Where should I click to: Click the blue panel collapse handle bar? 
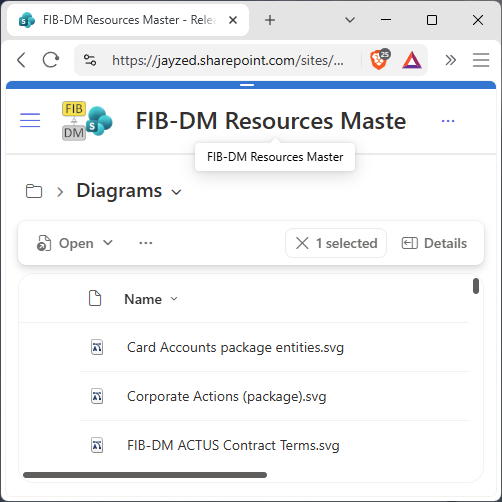pos(247,85)
